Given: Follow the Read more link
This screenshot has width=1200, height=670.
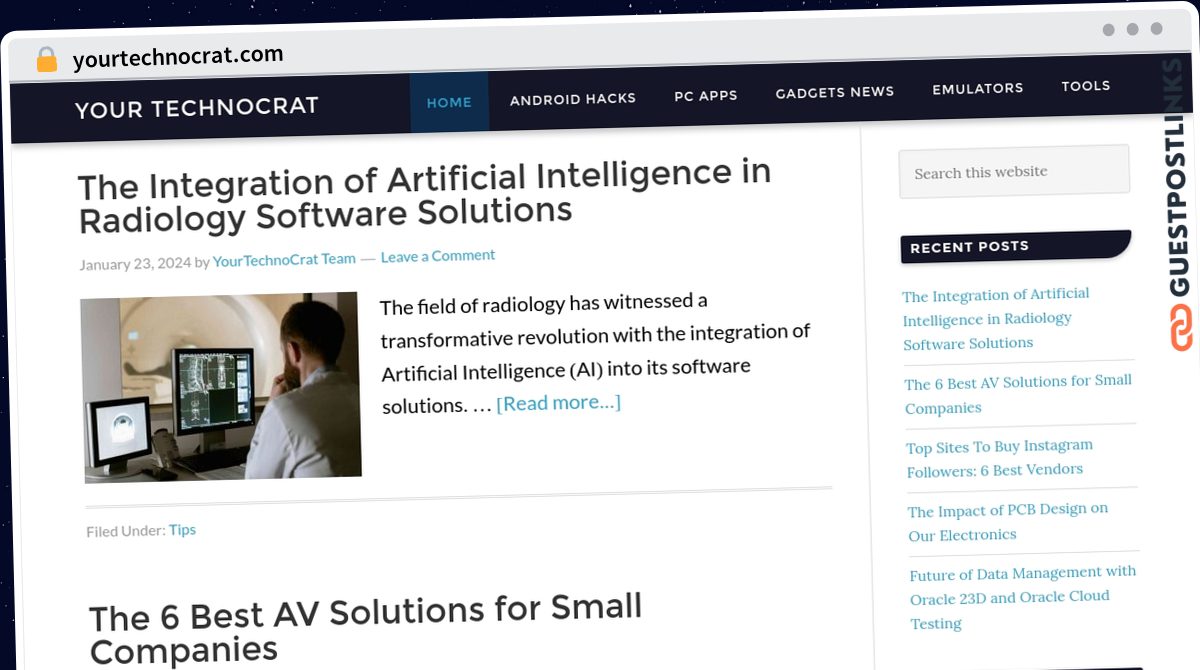Looking at the screenshot, I should 559,402.
